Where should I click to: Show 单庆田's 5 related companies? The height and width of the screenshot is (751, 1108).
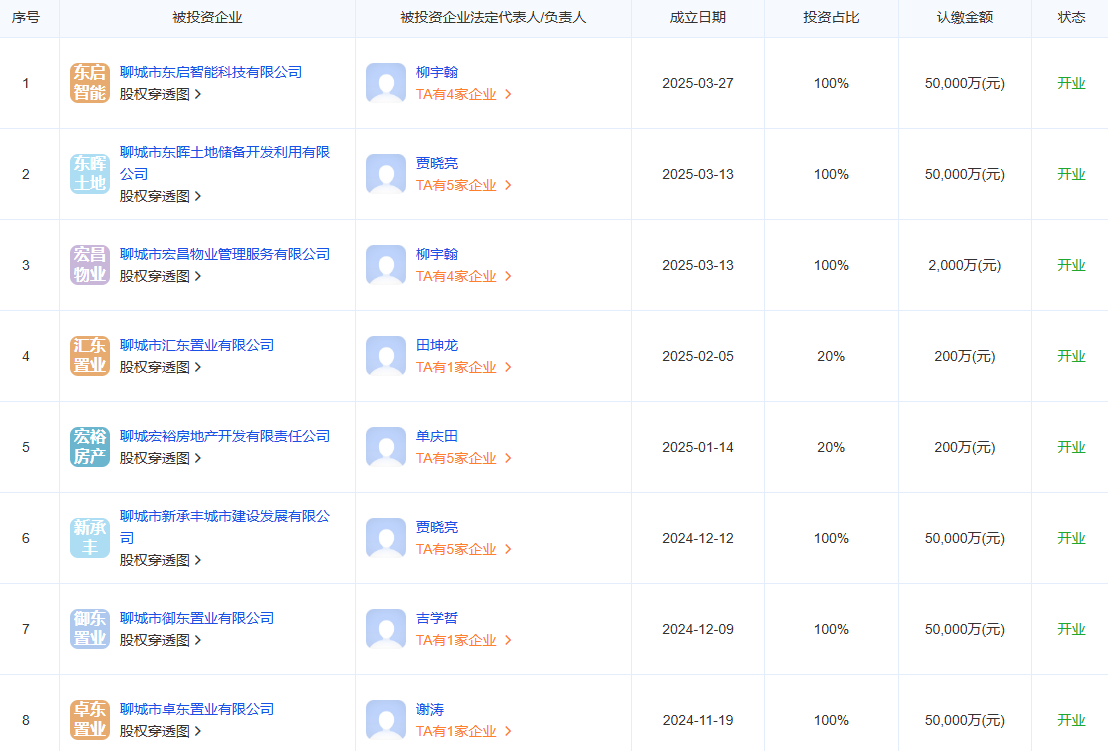463,458
